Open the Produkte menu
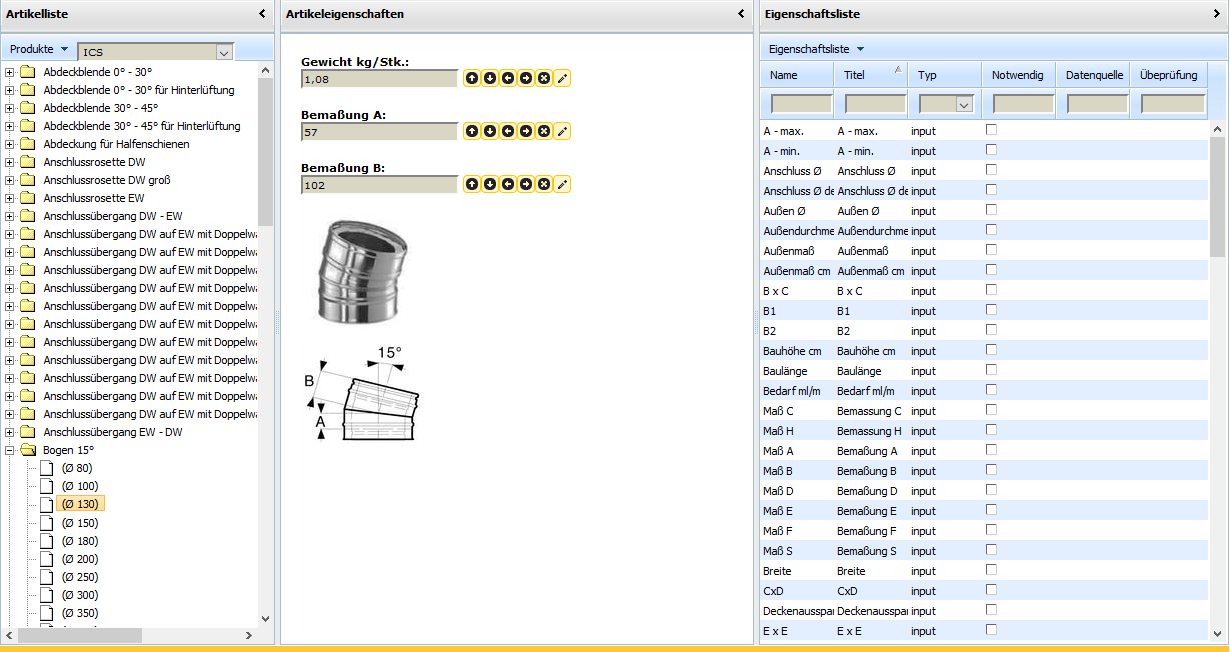The image size is (1230, 652). 38,49
